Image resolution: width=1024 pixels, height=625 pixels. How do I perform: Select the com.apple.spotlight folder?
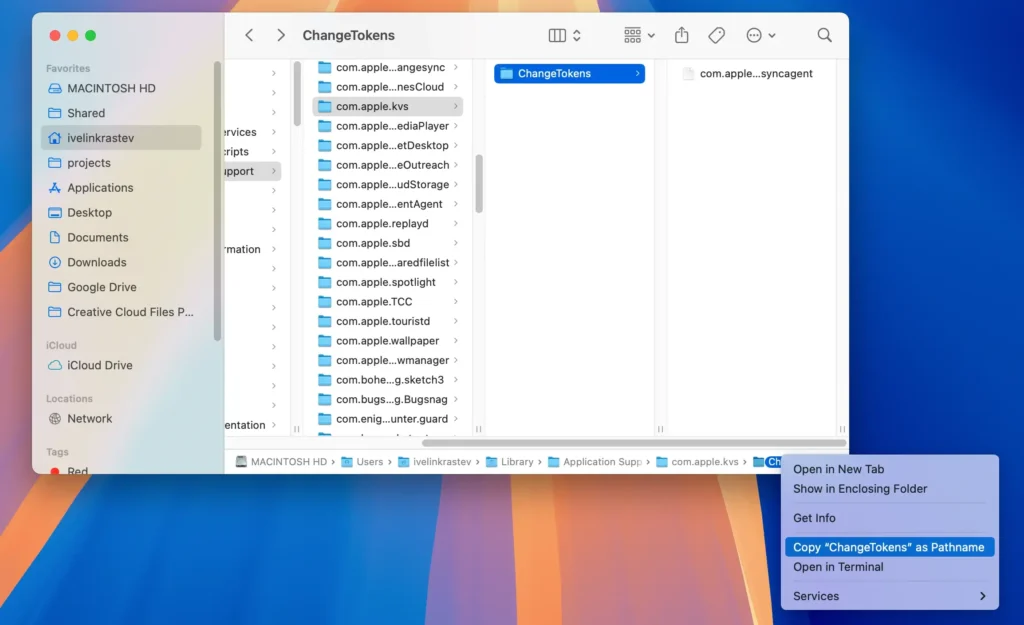(388, 282)
